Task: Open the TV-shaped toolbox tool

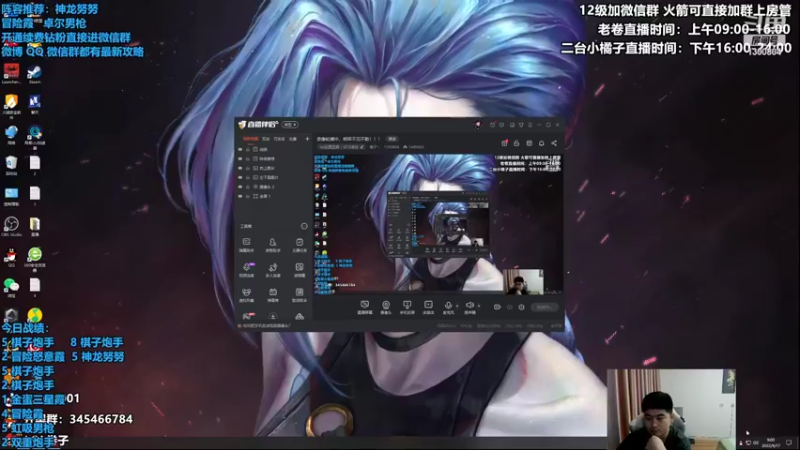Action: [x=273, y=295]
